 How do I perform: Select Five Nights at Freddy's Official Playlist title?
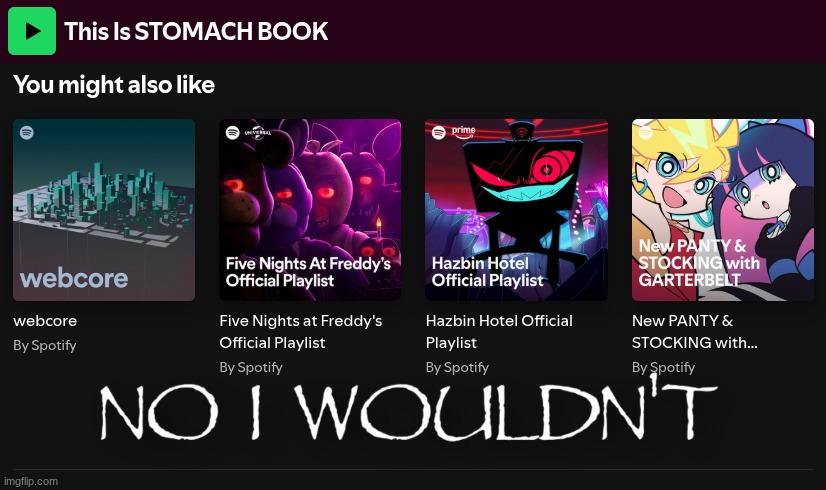tap(301, 331)
